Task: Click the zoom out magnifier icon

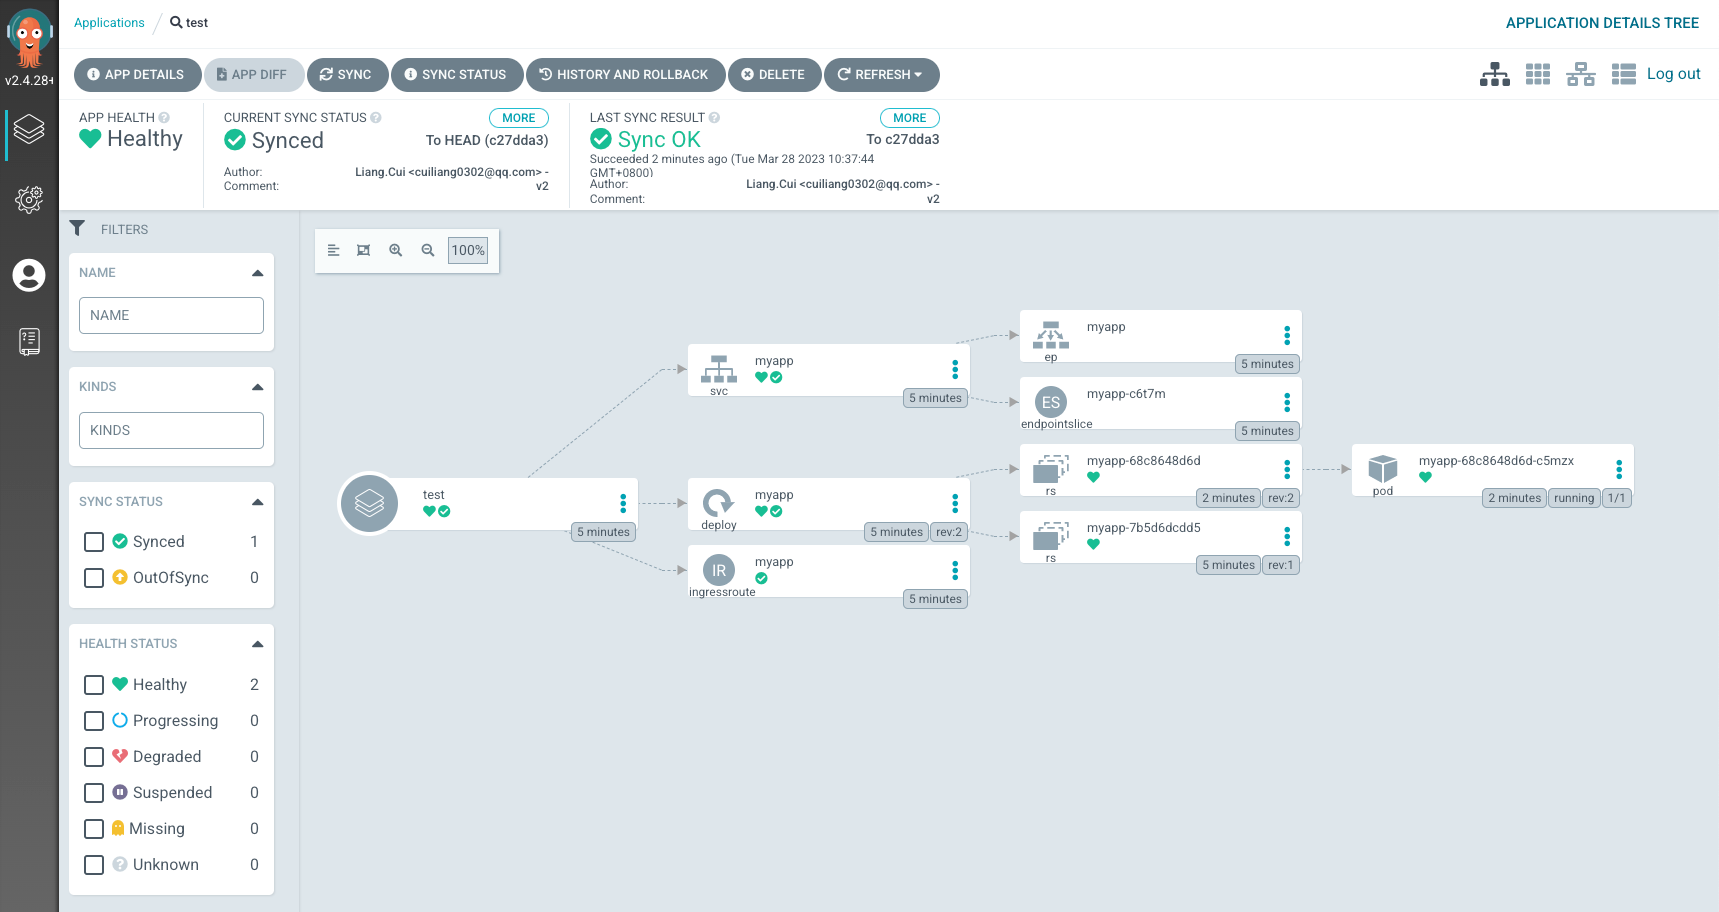Action: click(428, 251)
